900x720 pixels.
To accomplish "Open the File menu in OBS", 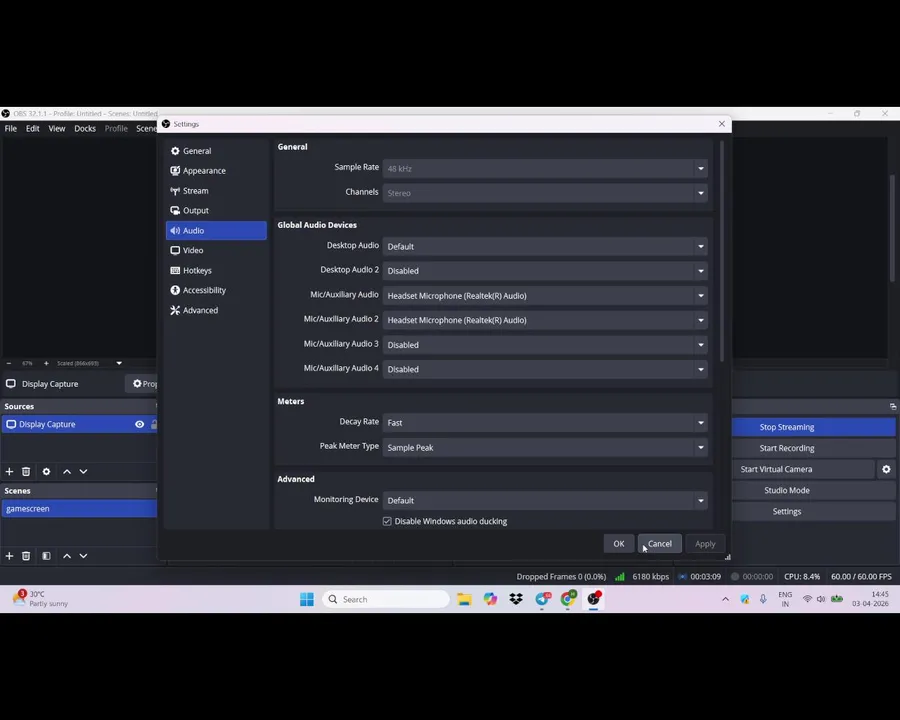I will click(11, 129).
